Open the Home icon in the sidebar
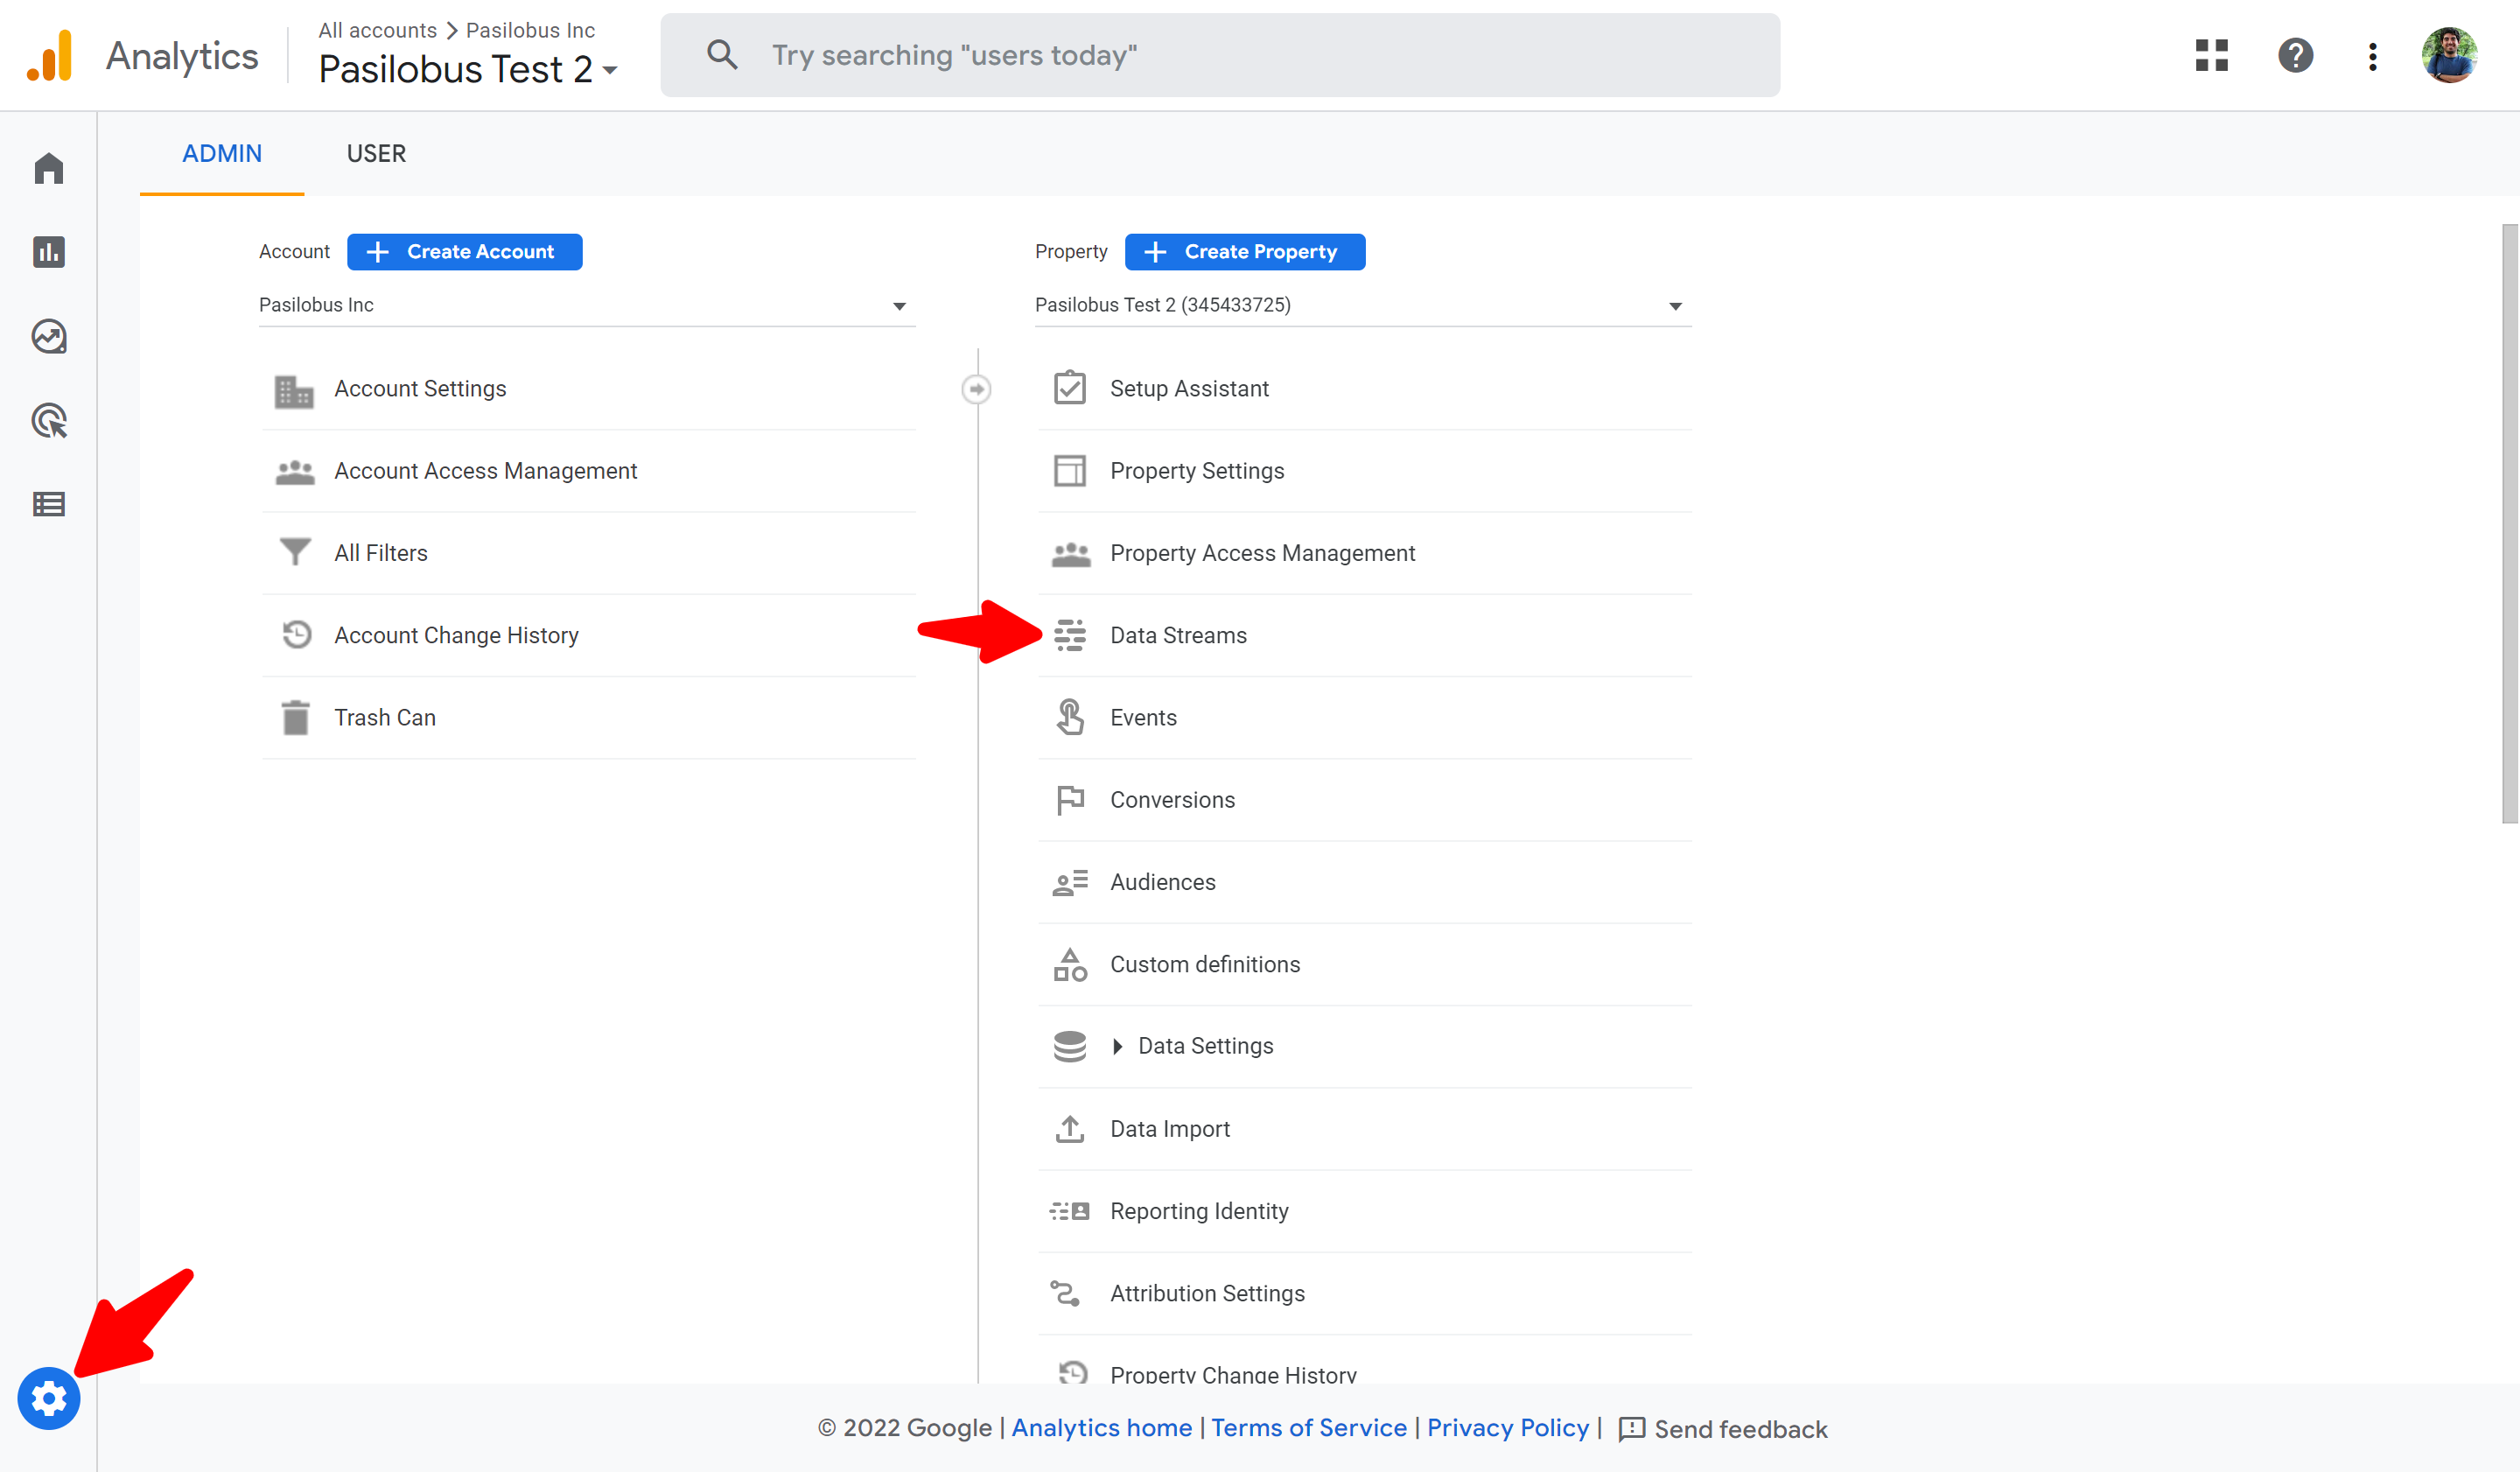This screenshot has height=1472, width=2520. click(48, 168)
